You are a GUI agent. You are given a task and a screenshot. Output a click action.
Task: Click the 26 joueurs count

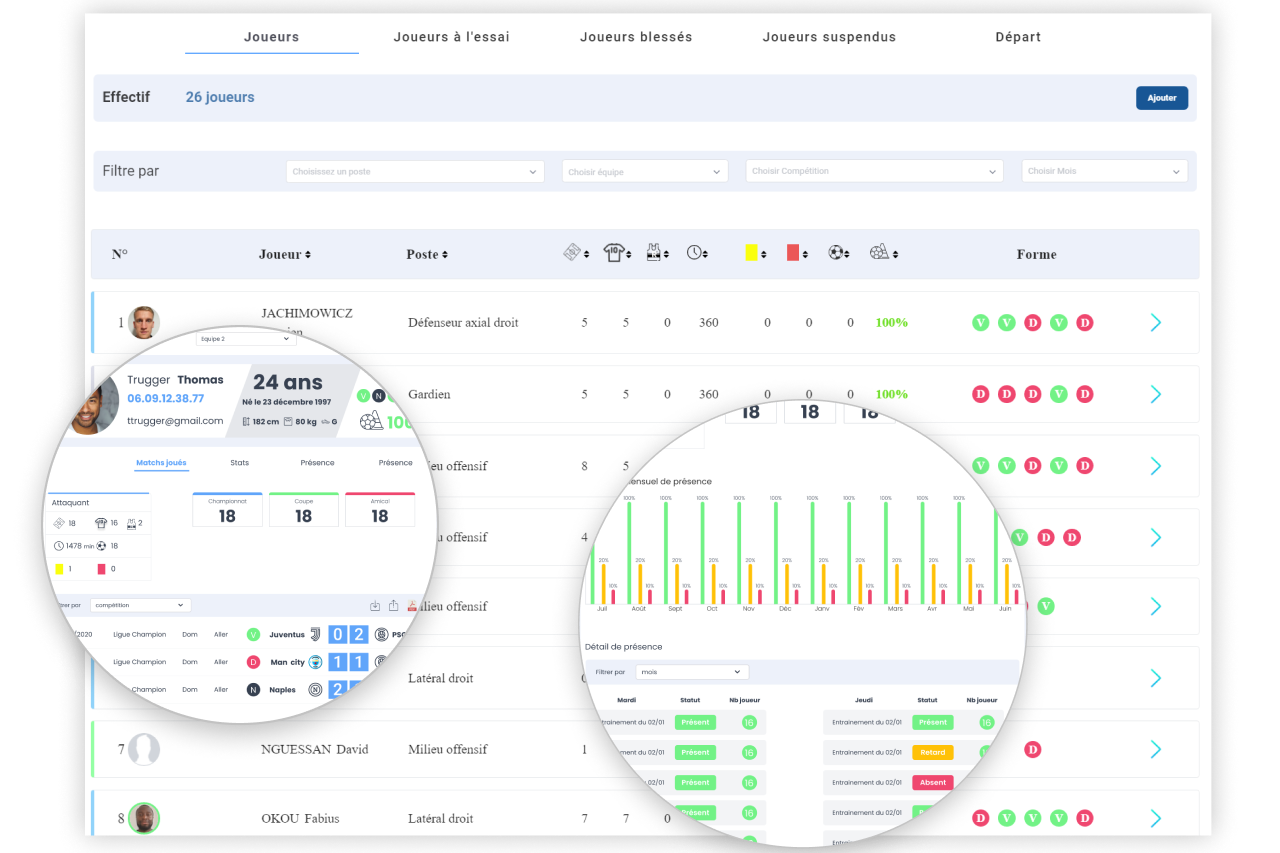pos(220,98)
